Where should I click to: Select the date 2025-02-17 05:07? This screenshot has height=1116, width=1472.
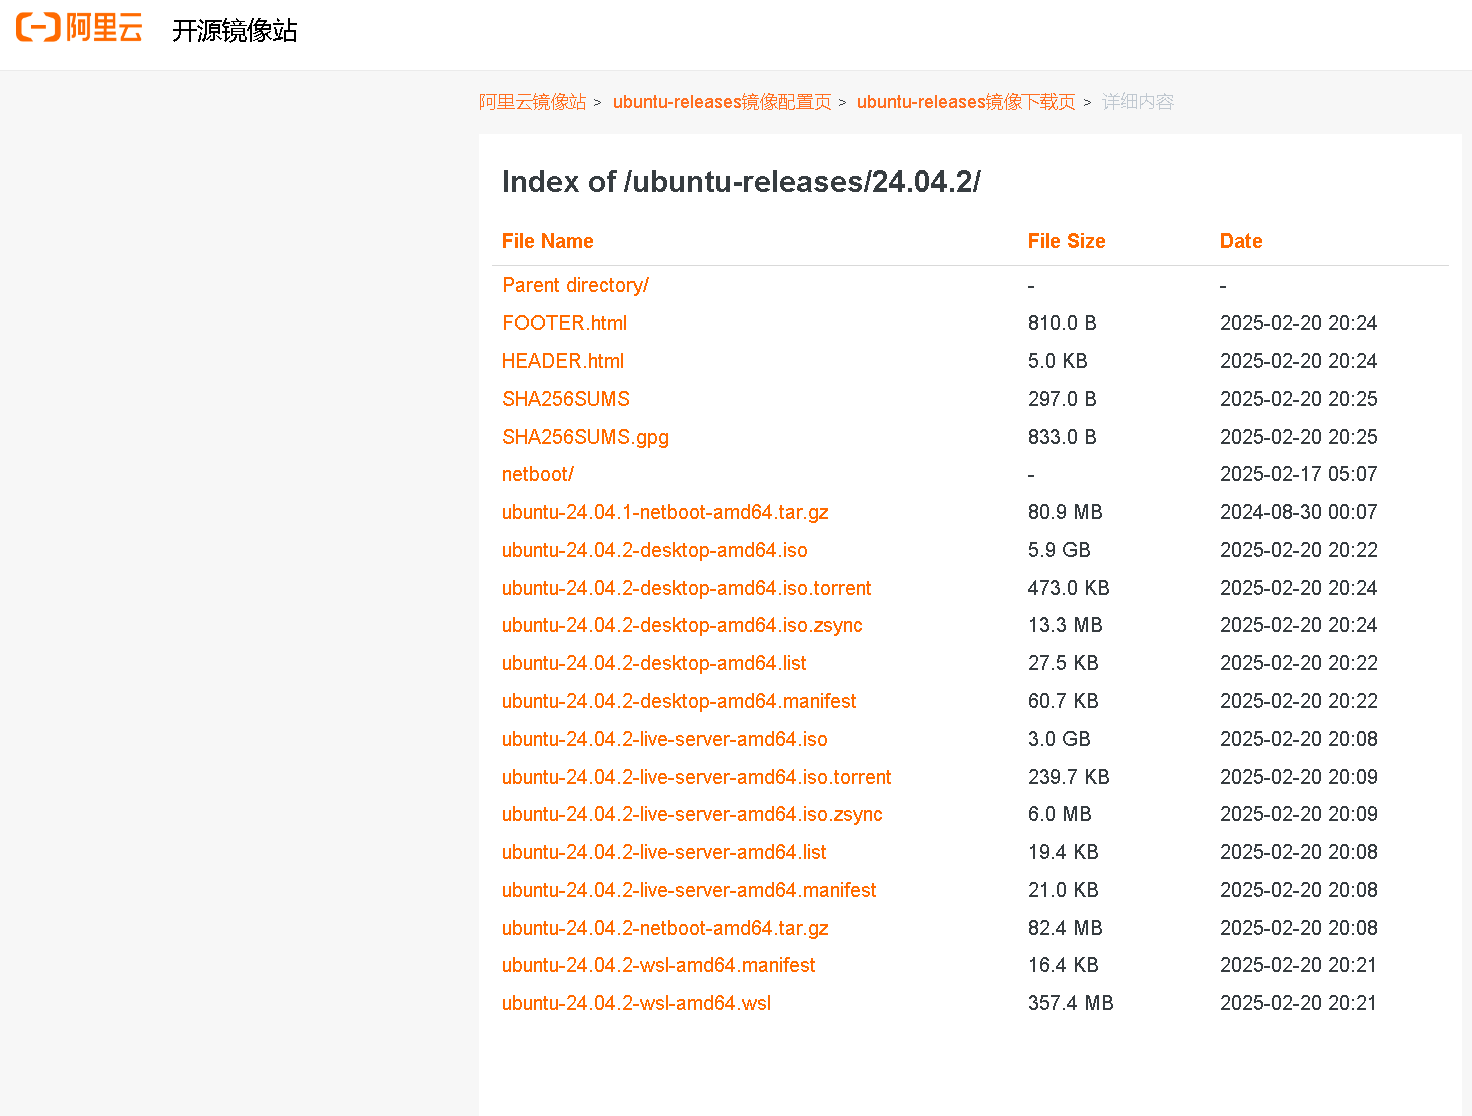coord(1298,474)
